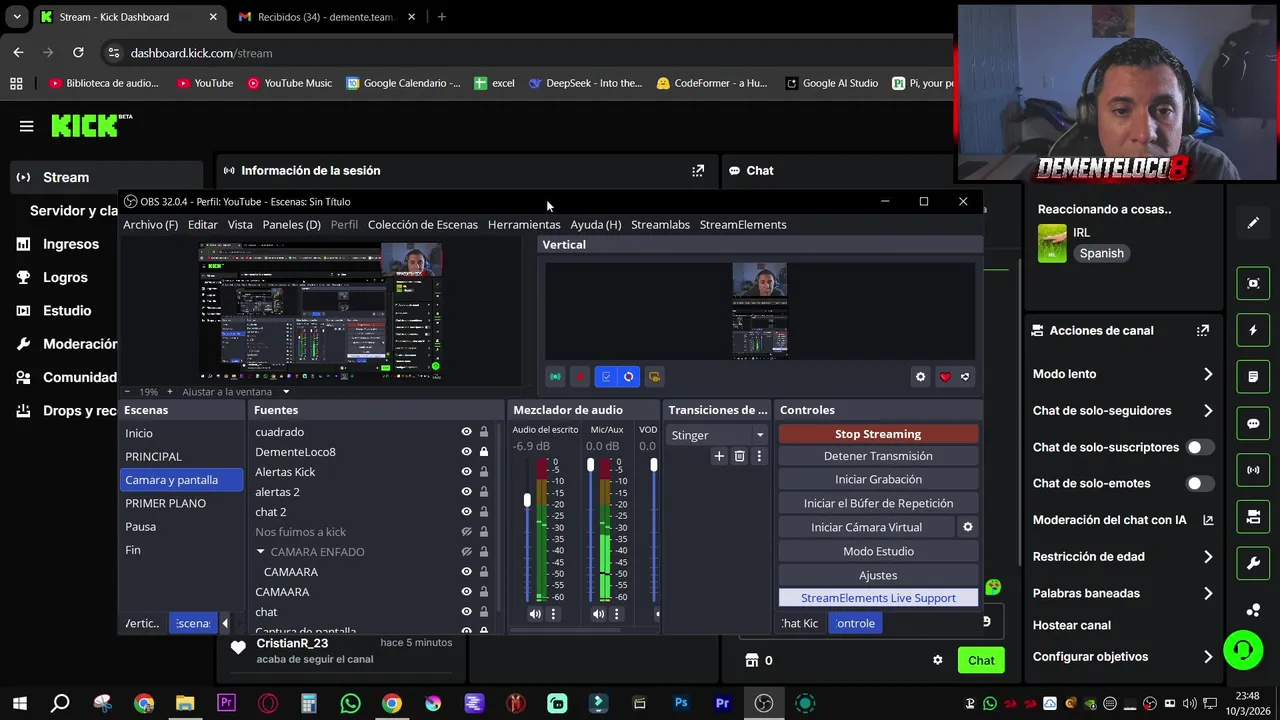Click the wrench icon in Kick right sidebar

tap(1253, 563)
